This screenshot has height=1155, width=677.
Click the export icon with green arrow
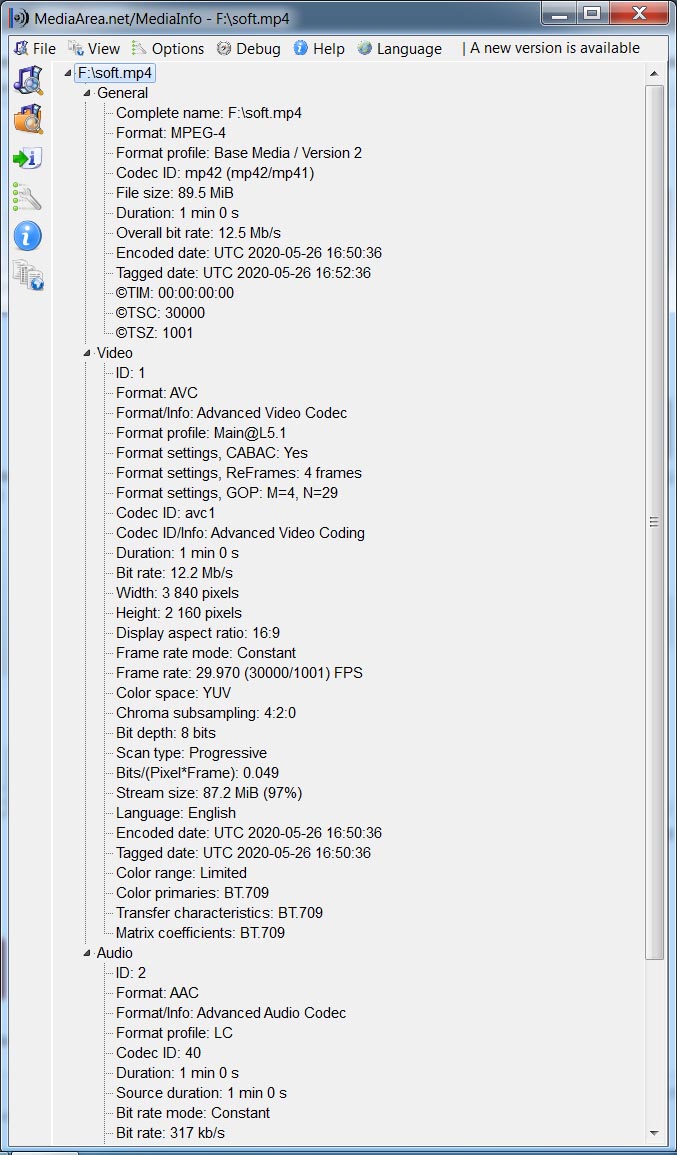pyautogui.click(x=29, y=158)
